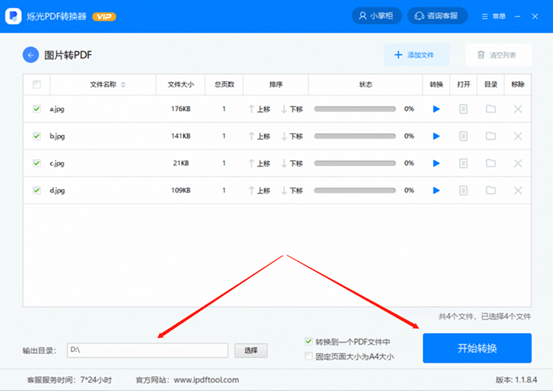Start converting d.jpg with the play icon

(x=436, y=190)
